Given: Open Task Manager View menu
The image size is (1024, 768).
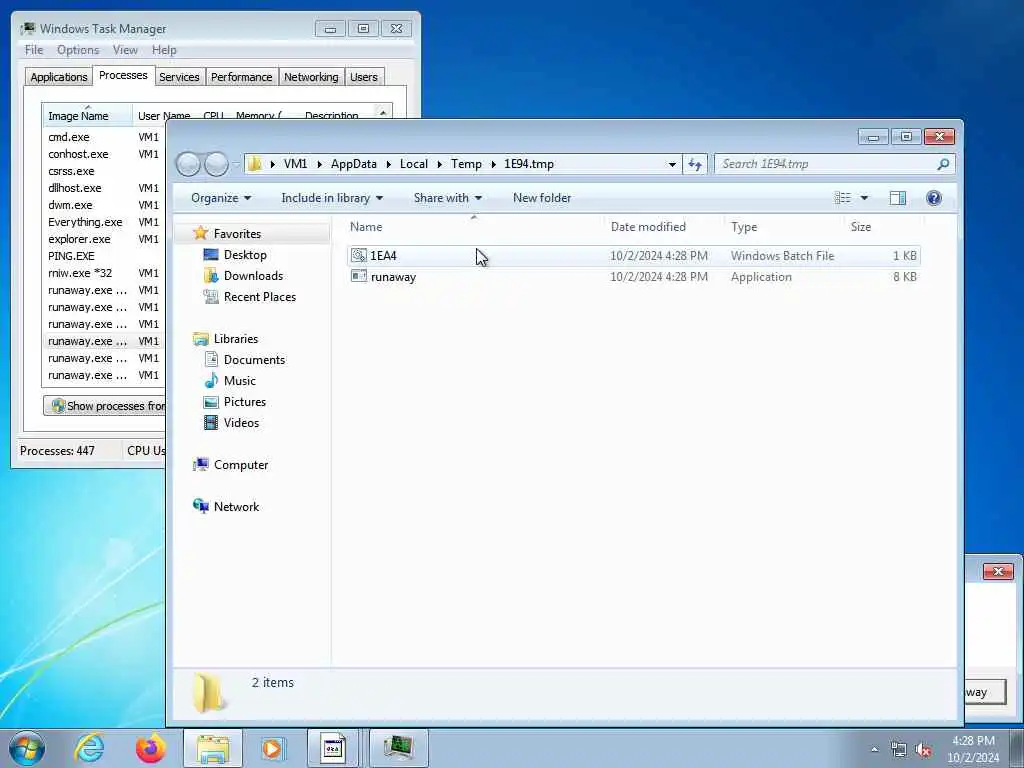Looking at the screenshot, I should point(125,50).
